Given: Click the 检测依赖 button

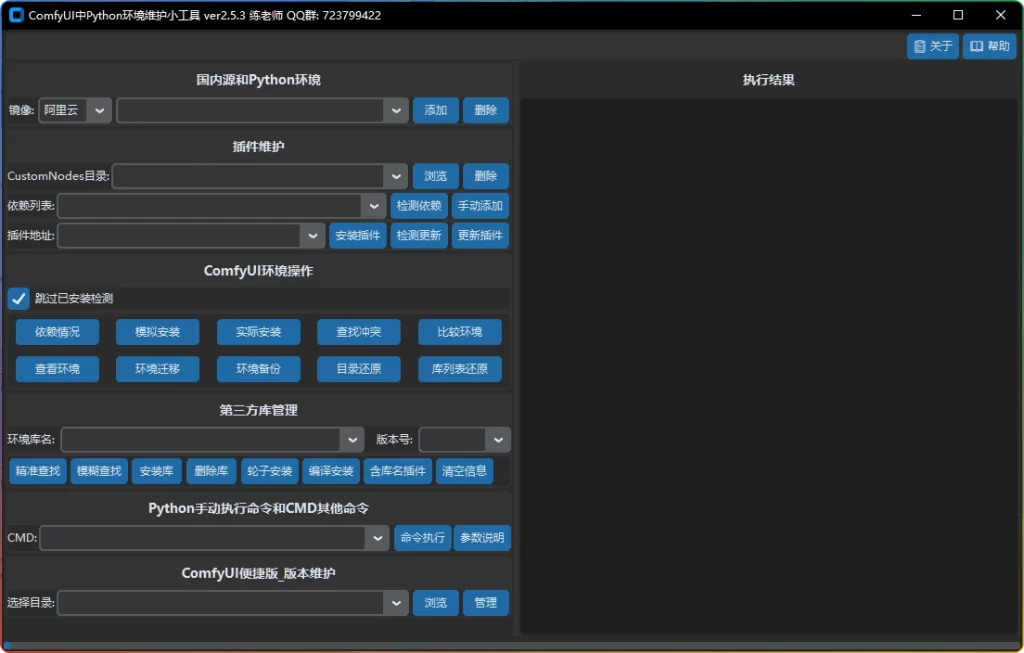Looking at the screenshot, I should point(419,205).
